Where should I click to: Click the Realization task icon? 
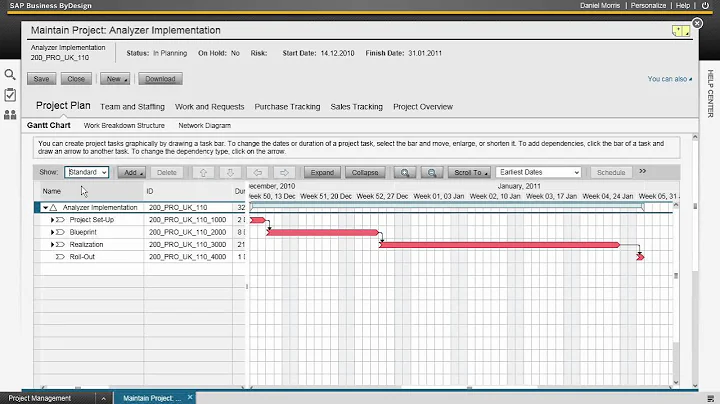[x=60, y=245]
